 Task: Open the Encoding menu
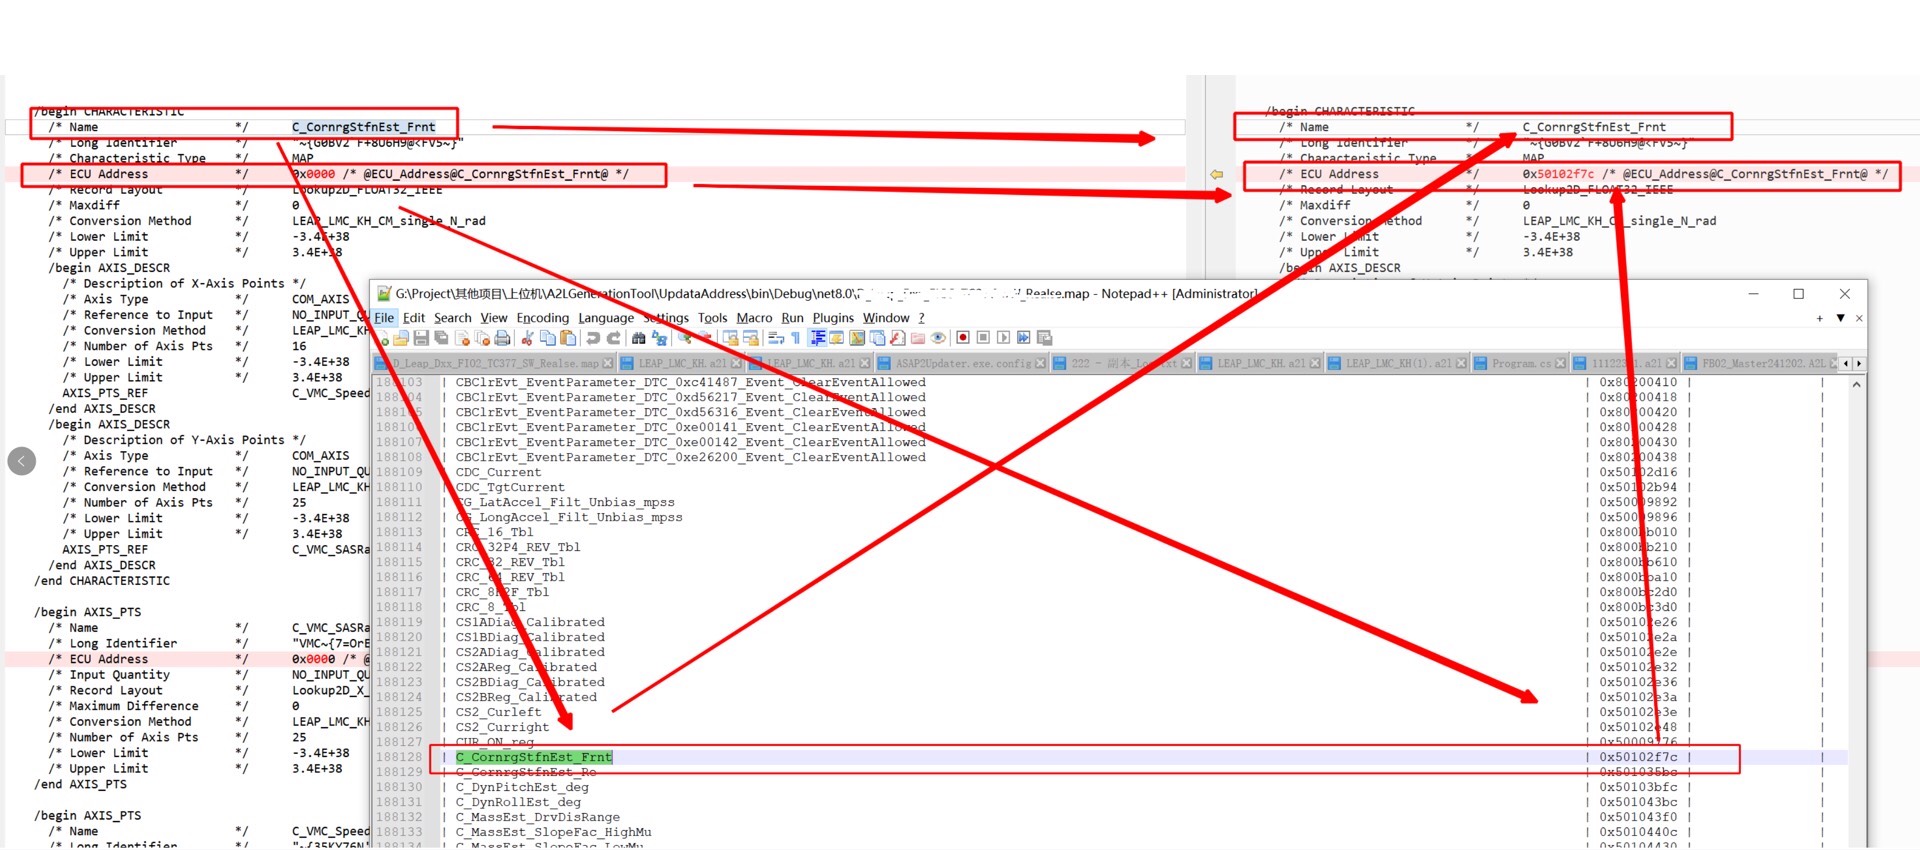coord(543,318)
